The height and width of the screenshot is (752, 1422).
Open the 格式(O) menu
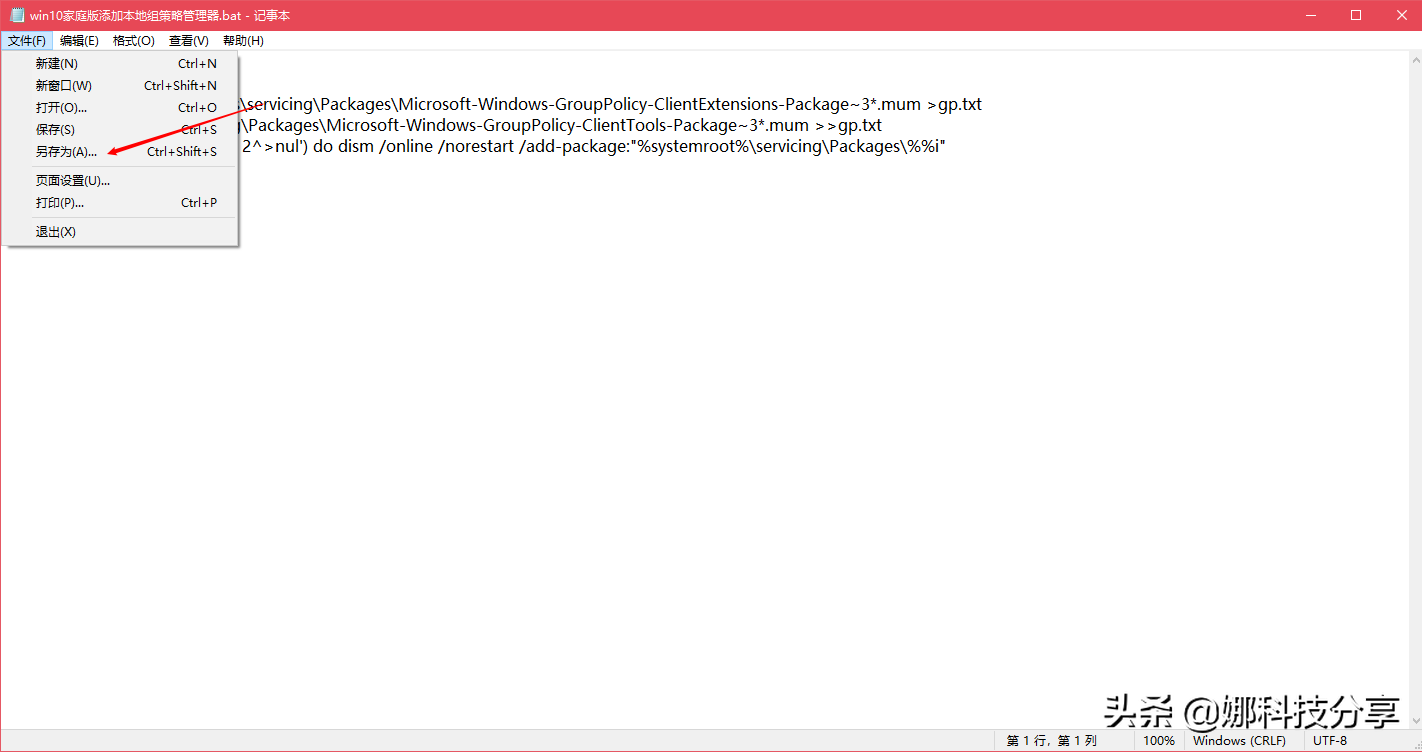click(x=134, y=41)
